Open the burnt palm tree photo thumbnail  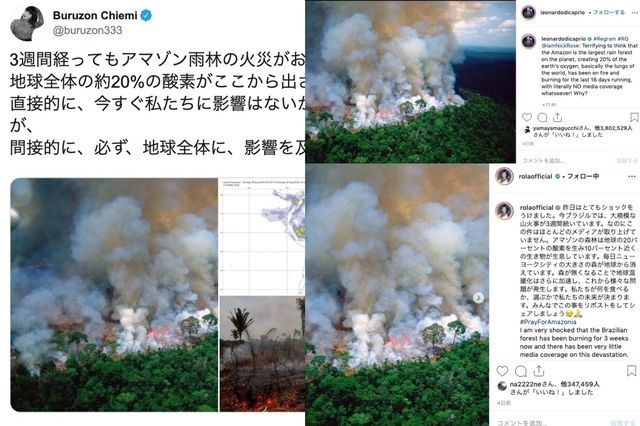pos(262,354)
